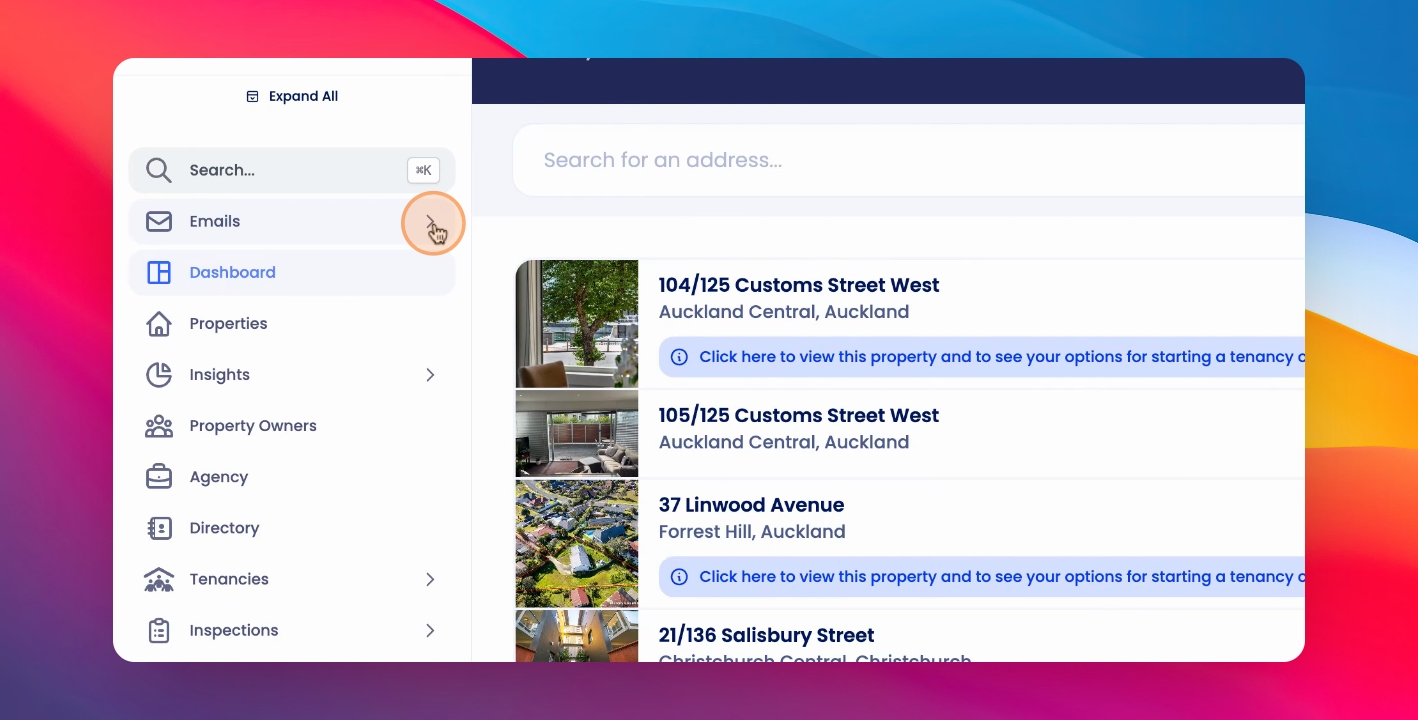Viewport: 1418px width, 720px height.
Task: Expand the Emails submenu chevron
Action: pyautogui.click(x=431, y=222)
